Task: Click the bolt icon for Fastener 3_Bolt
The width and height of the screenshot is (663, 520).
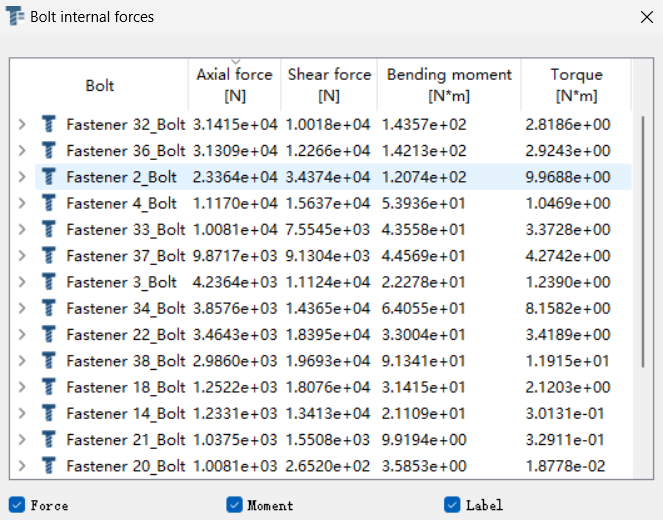Action: (x=49, y=282)
